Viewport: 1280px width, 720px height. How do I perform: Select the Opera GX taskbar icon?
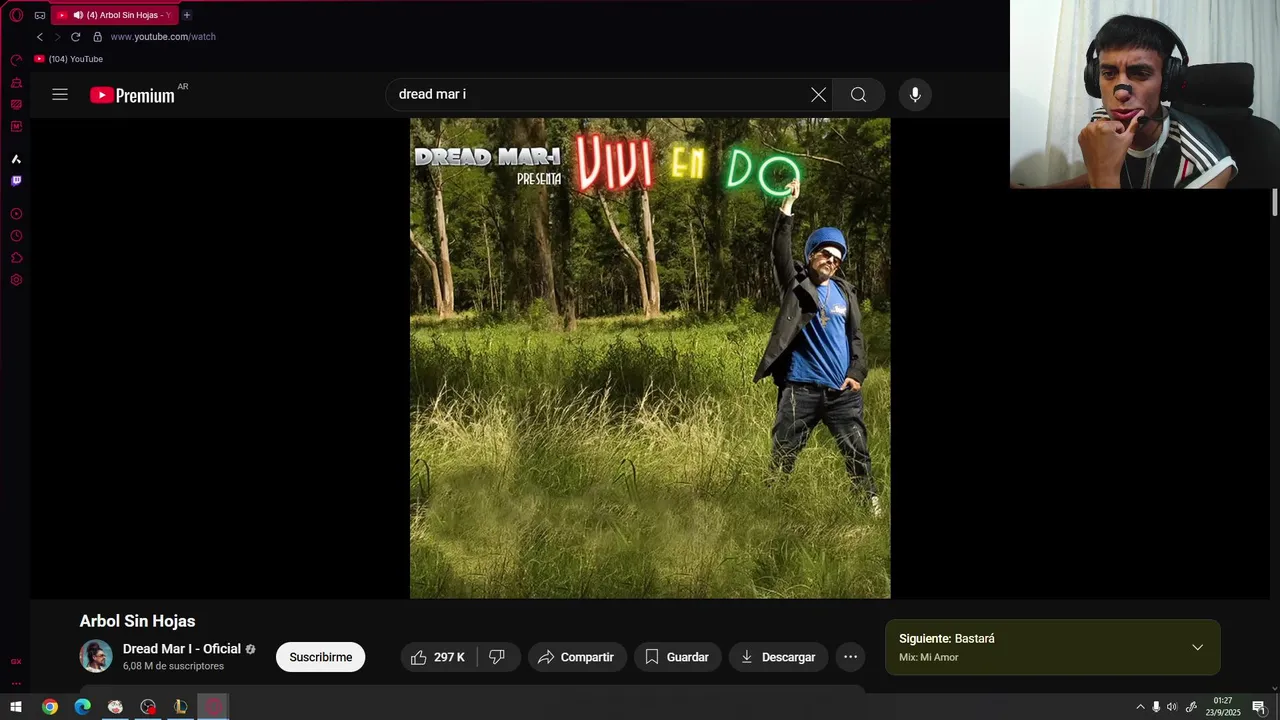click(x=213, y=707)
